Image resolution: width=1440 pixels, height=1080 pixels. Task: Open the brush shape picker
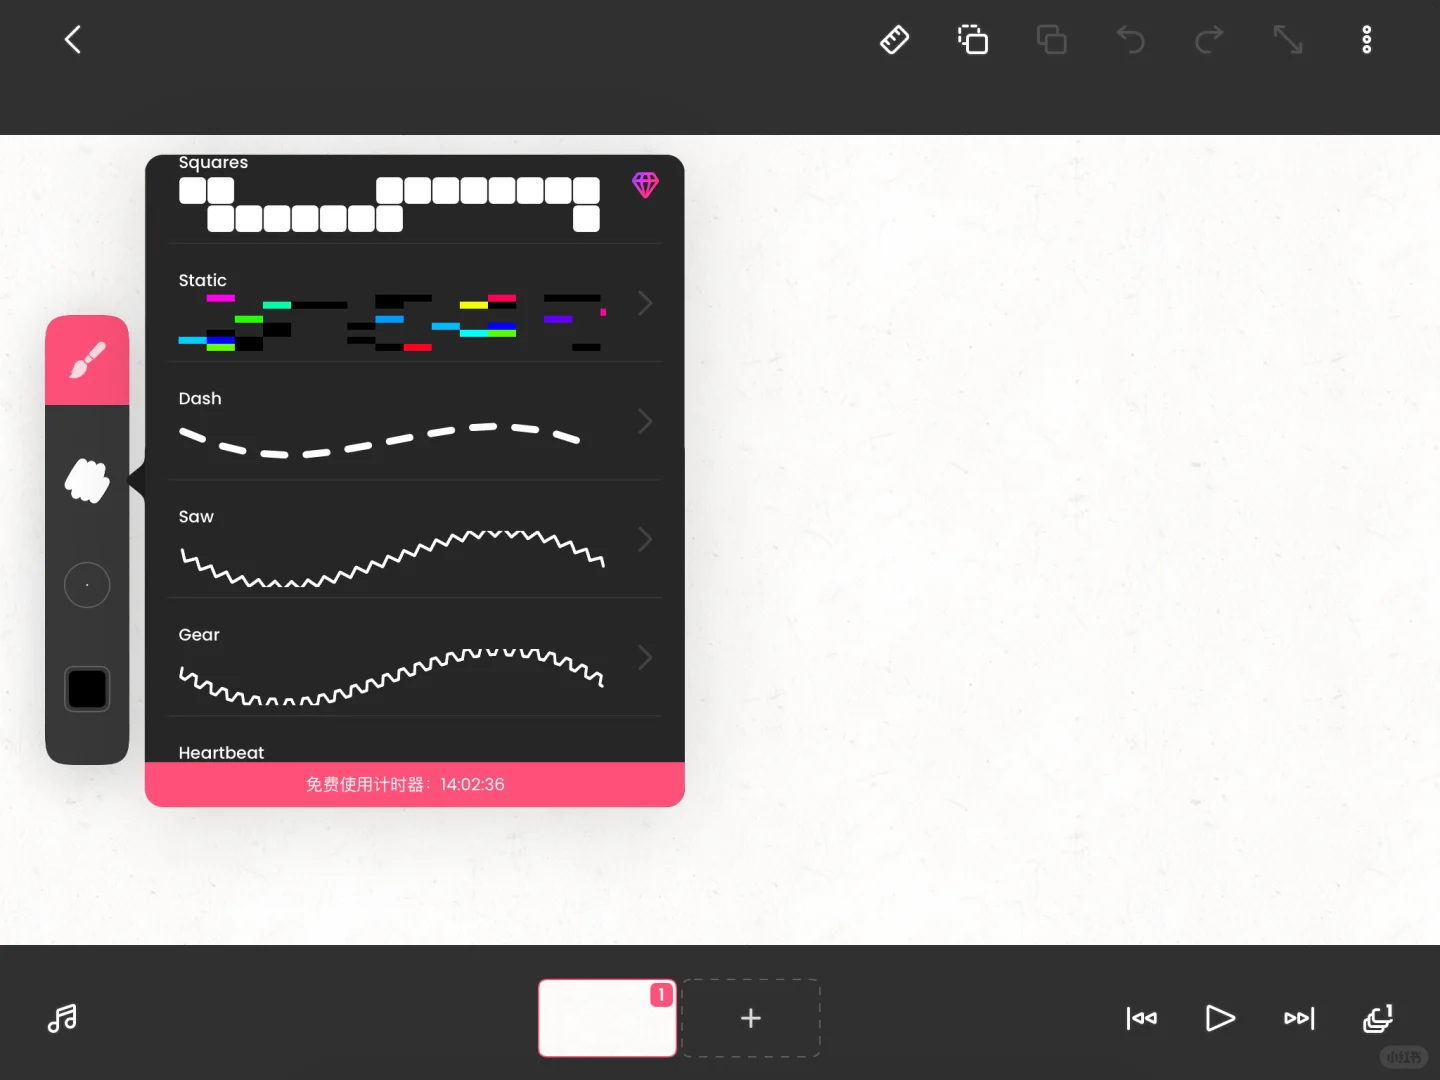(87, 480)
